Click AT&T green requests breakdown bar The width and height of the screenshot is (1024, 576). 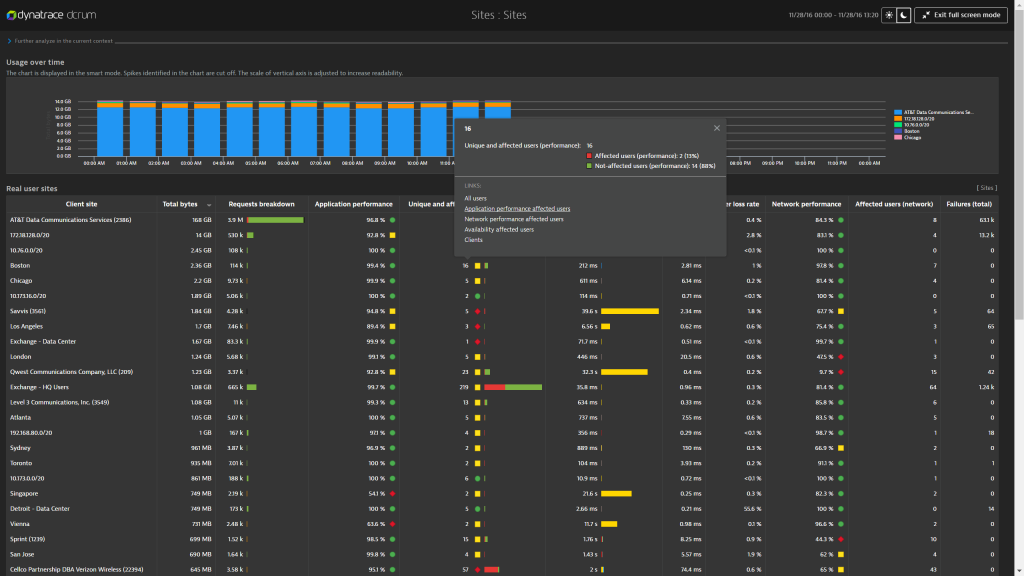pos(275,220)
